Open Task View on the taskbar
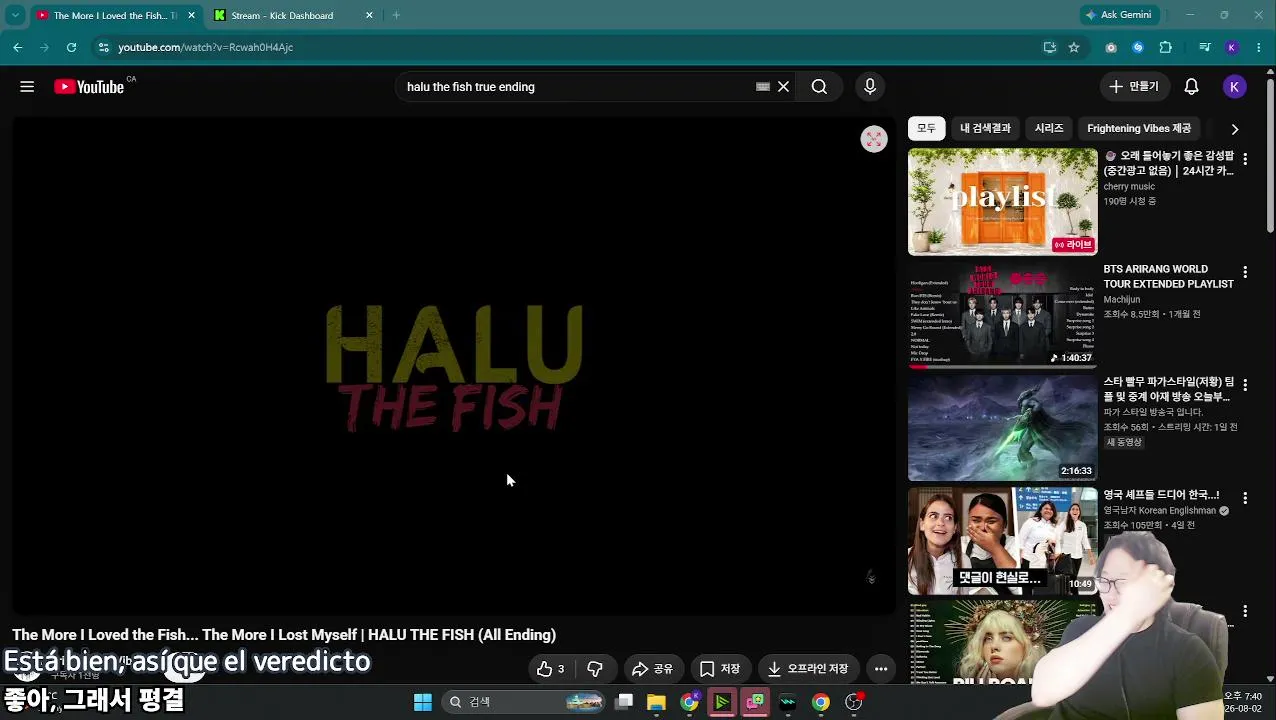The height and width of the screenshot is (720, 1276). [624, 702]
